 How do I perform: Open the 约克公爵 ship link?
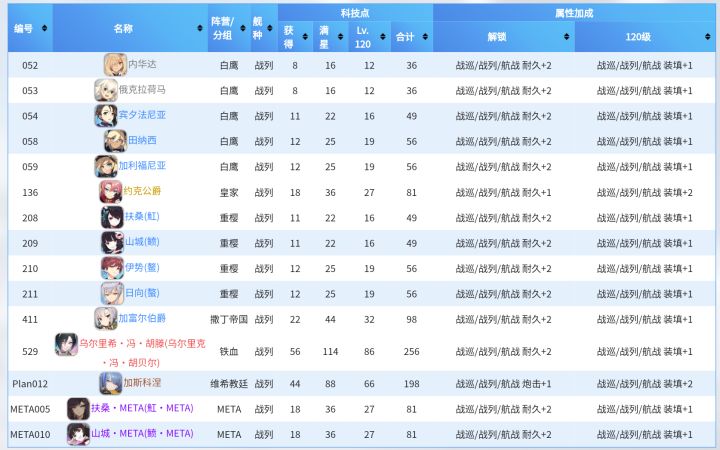(142, 191)
